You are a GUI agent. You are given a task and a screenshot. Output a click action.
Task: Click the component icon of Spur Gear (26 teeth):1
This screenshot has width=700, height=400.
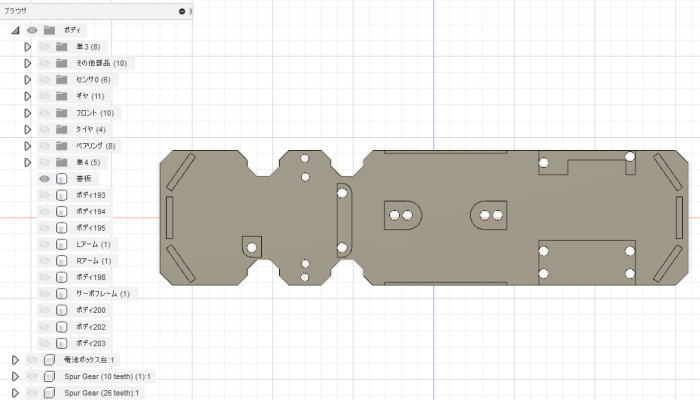[x=49, y=393]
